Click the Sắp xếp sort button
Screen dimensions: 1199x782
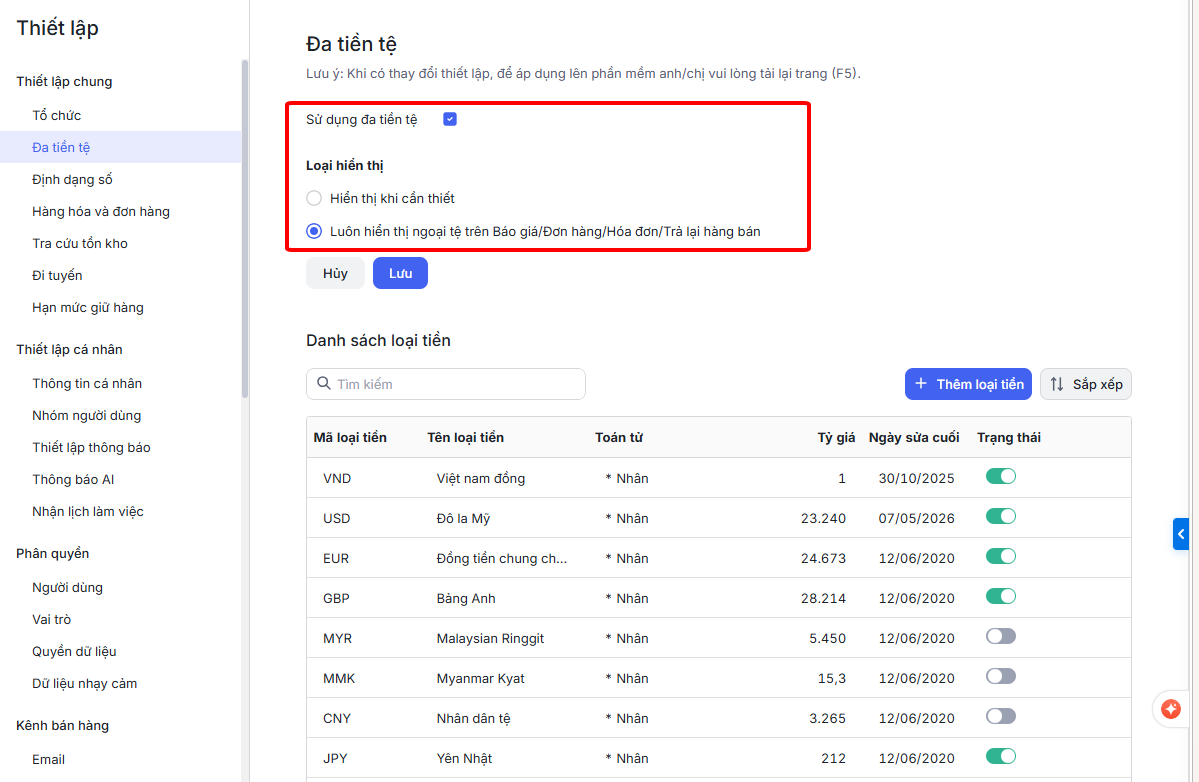tap(1086, 384)
